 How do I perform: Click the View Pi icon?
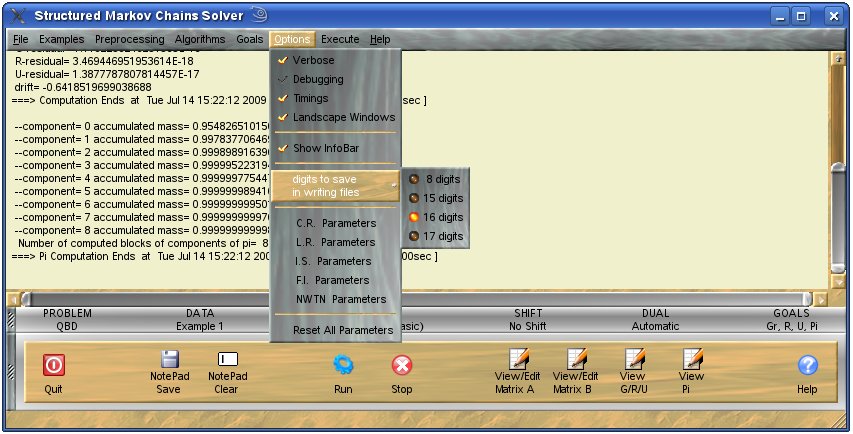tap(691, 359)
